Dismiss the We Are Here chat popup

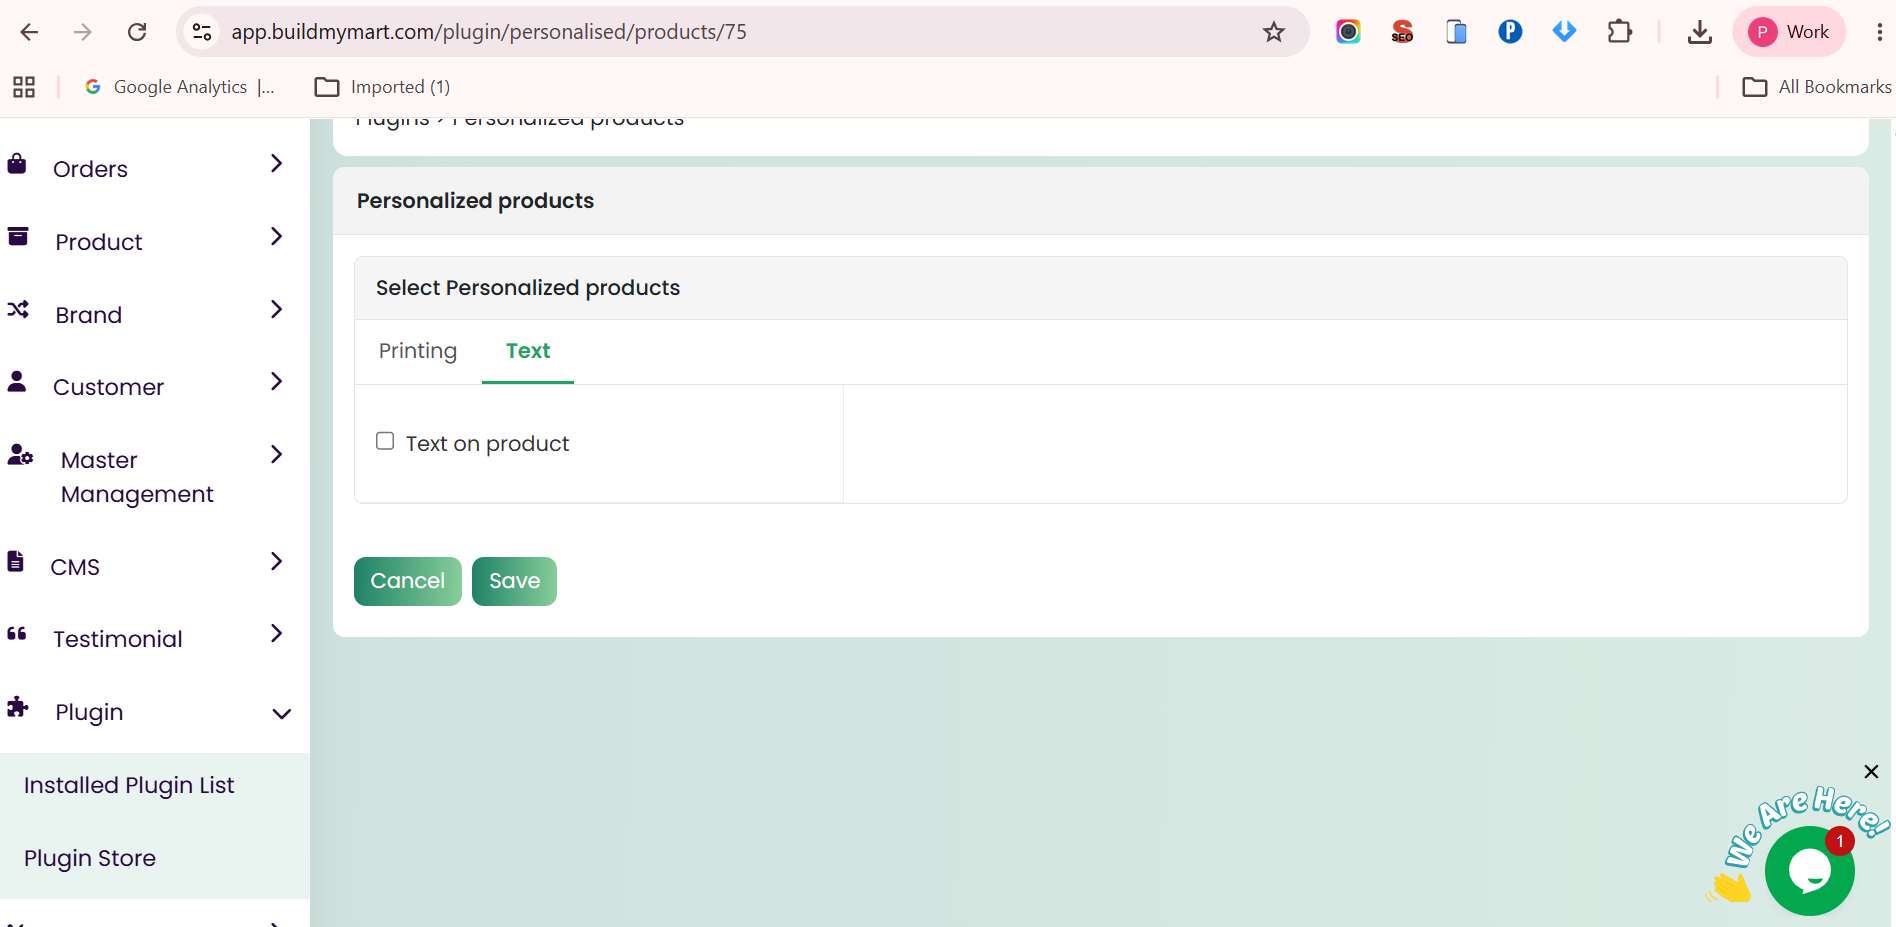[x=1871, y=772]
